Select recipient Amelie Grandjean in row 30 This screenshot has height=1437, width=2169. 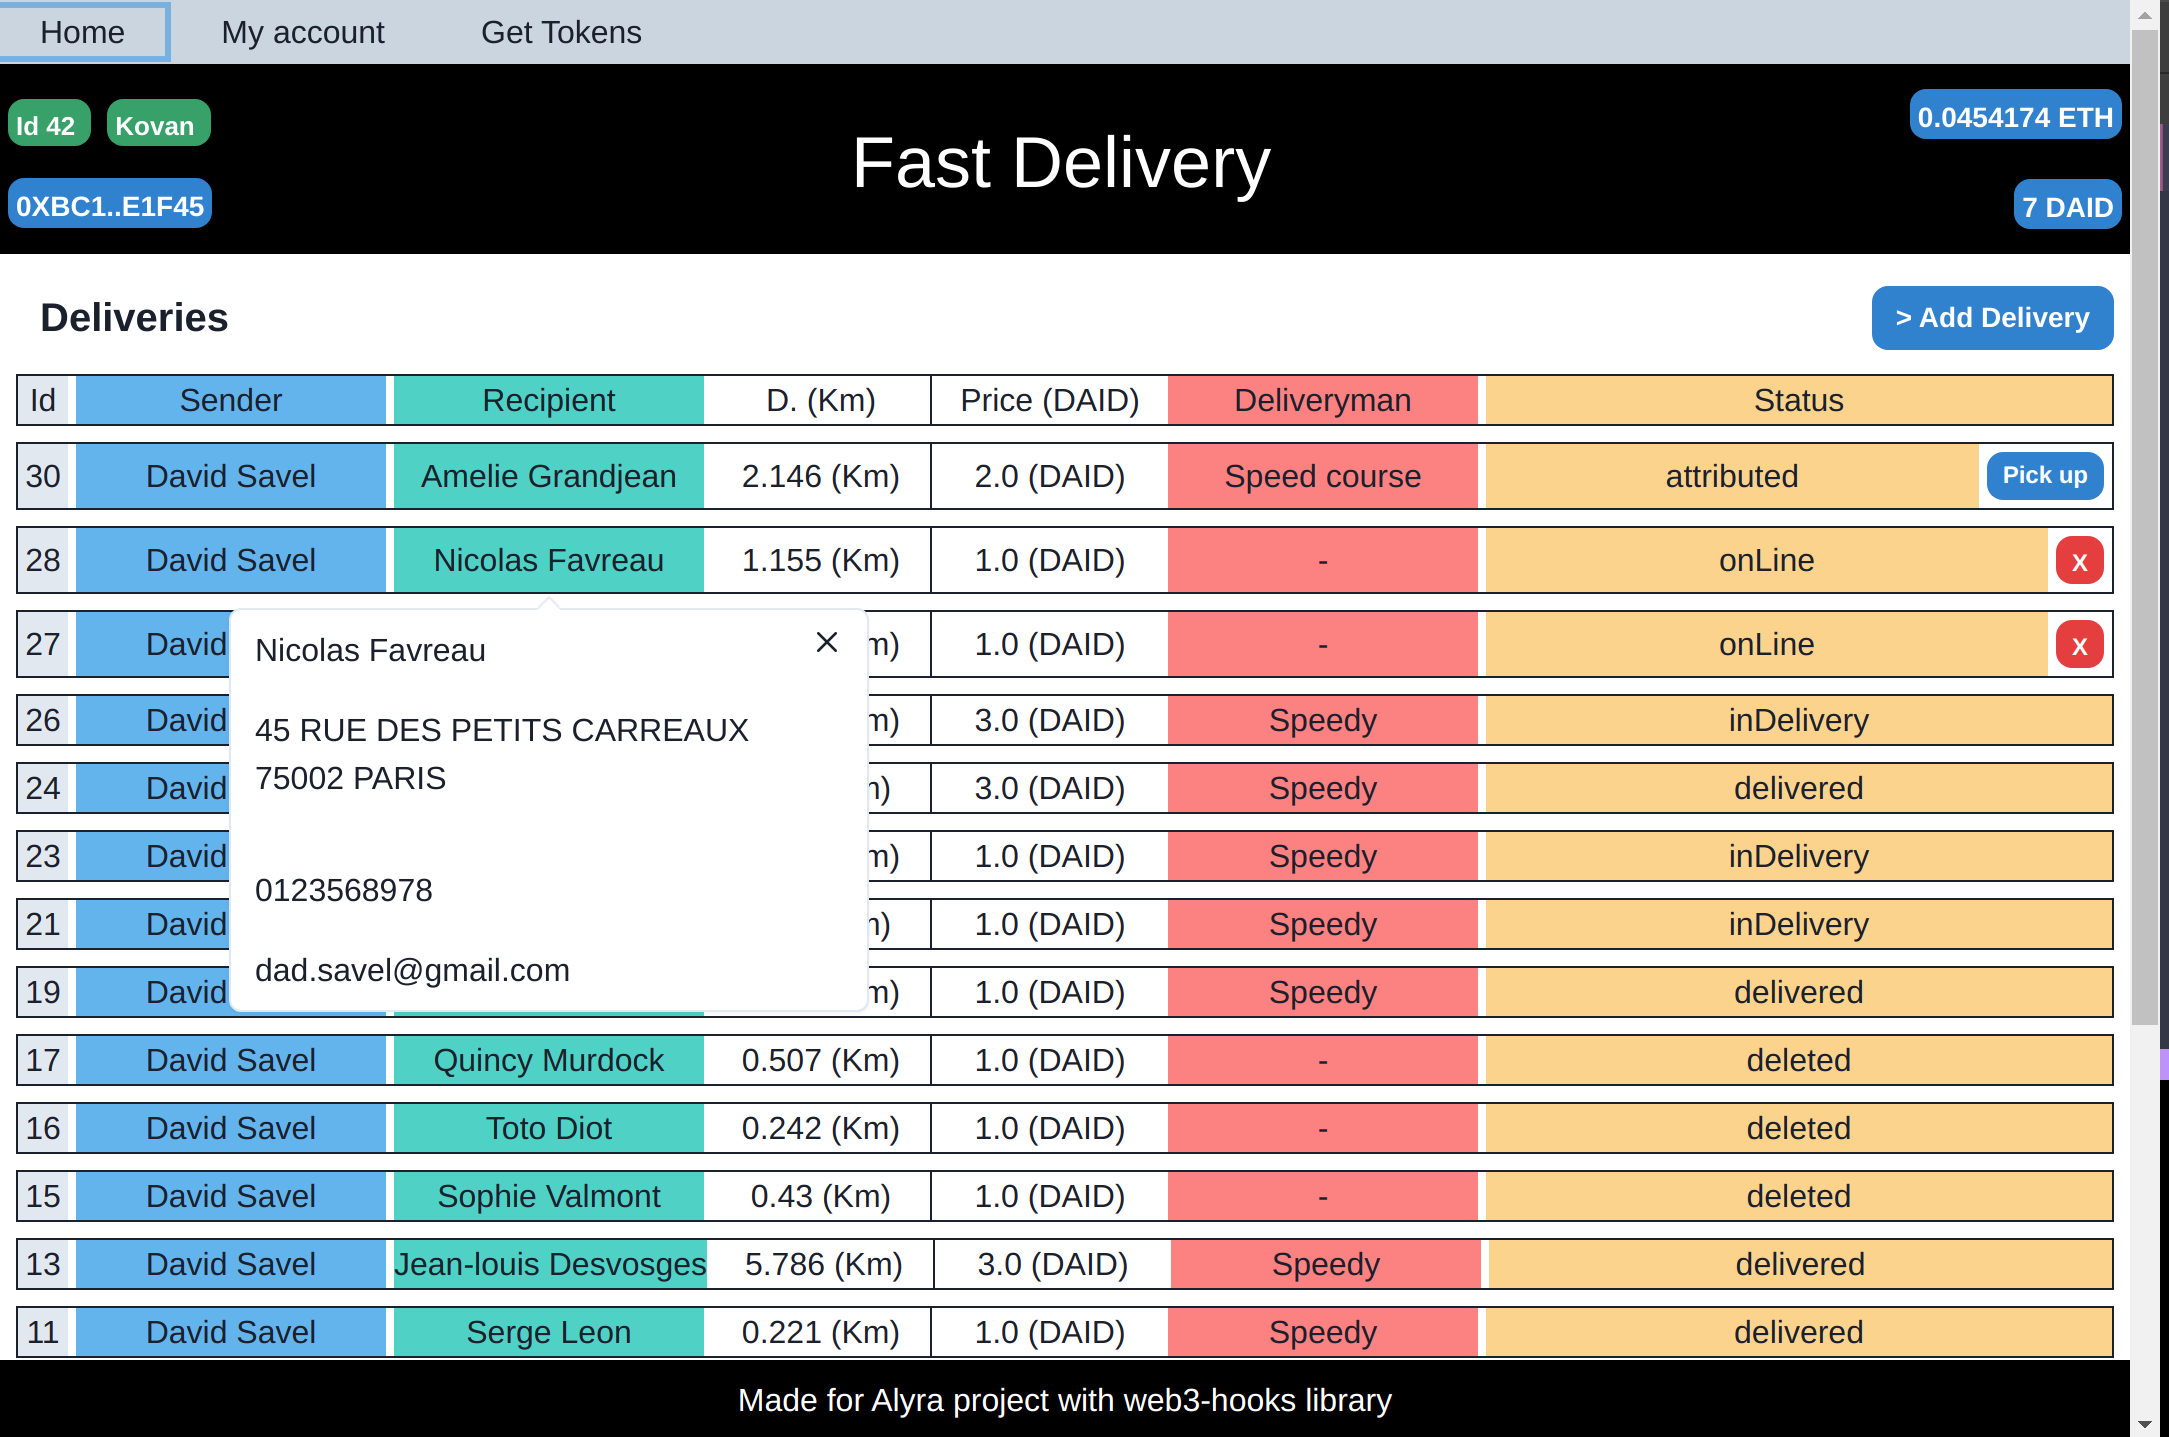(548, 476)
